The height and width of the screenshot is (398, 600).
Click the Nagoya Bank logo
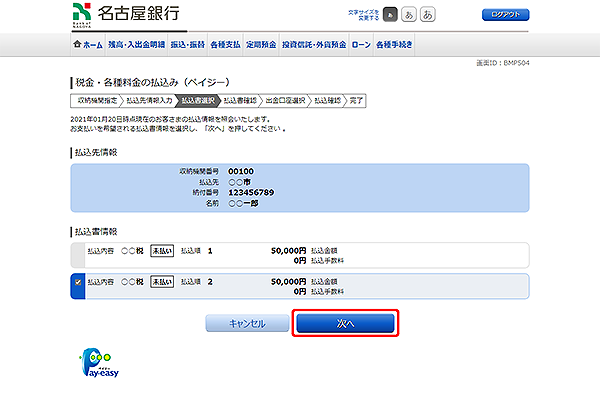(x=126, y=15)
